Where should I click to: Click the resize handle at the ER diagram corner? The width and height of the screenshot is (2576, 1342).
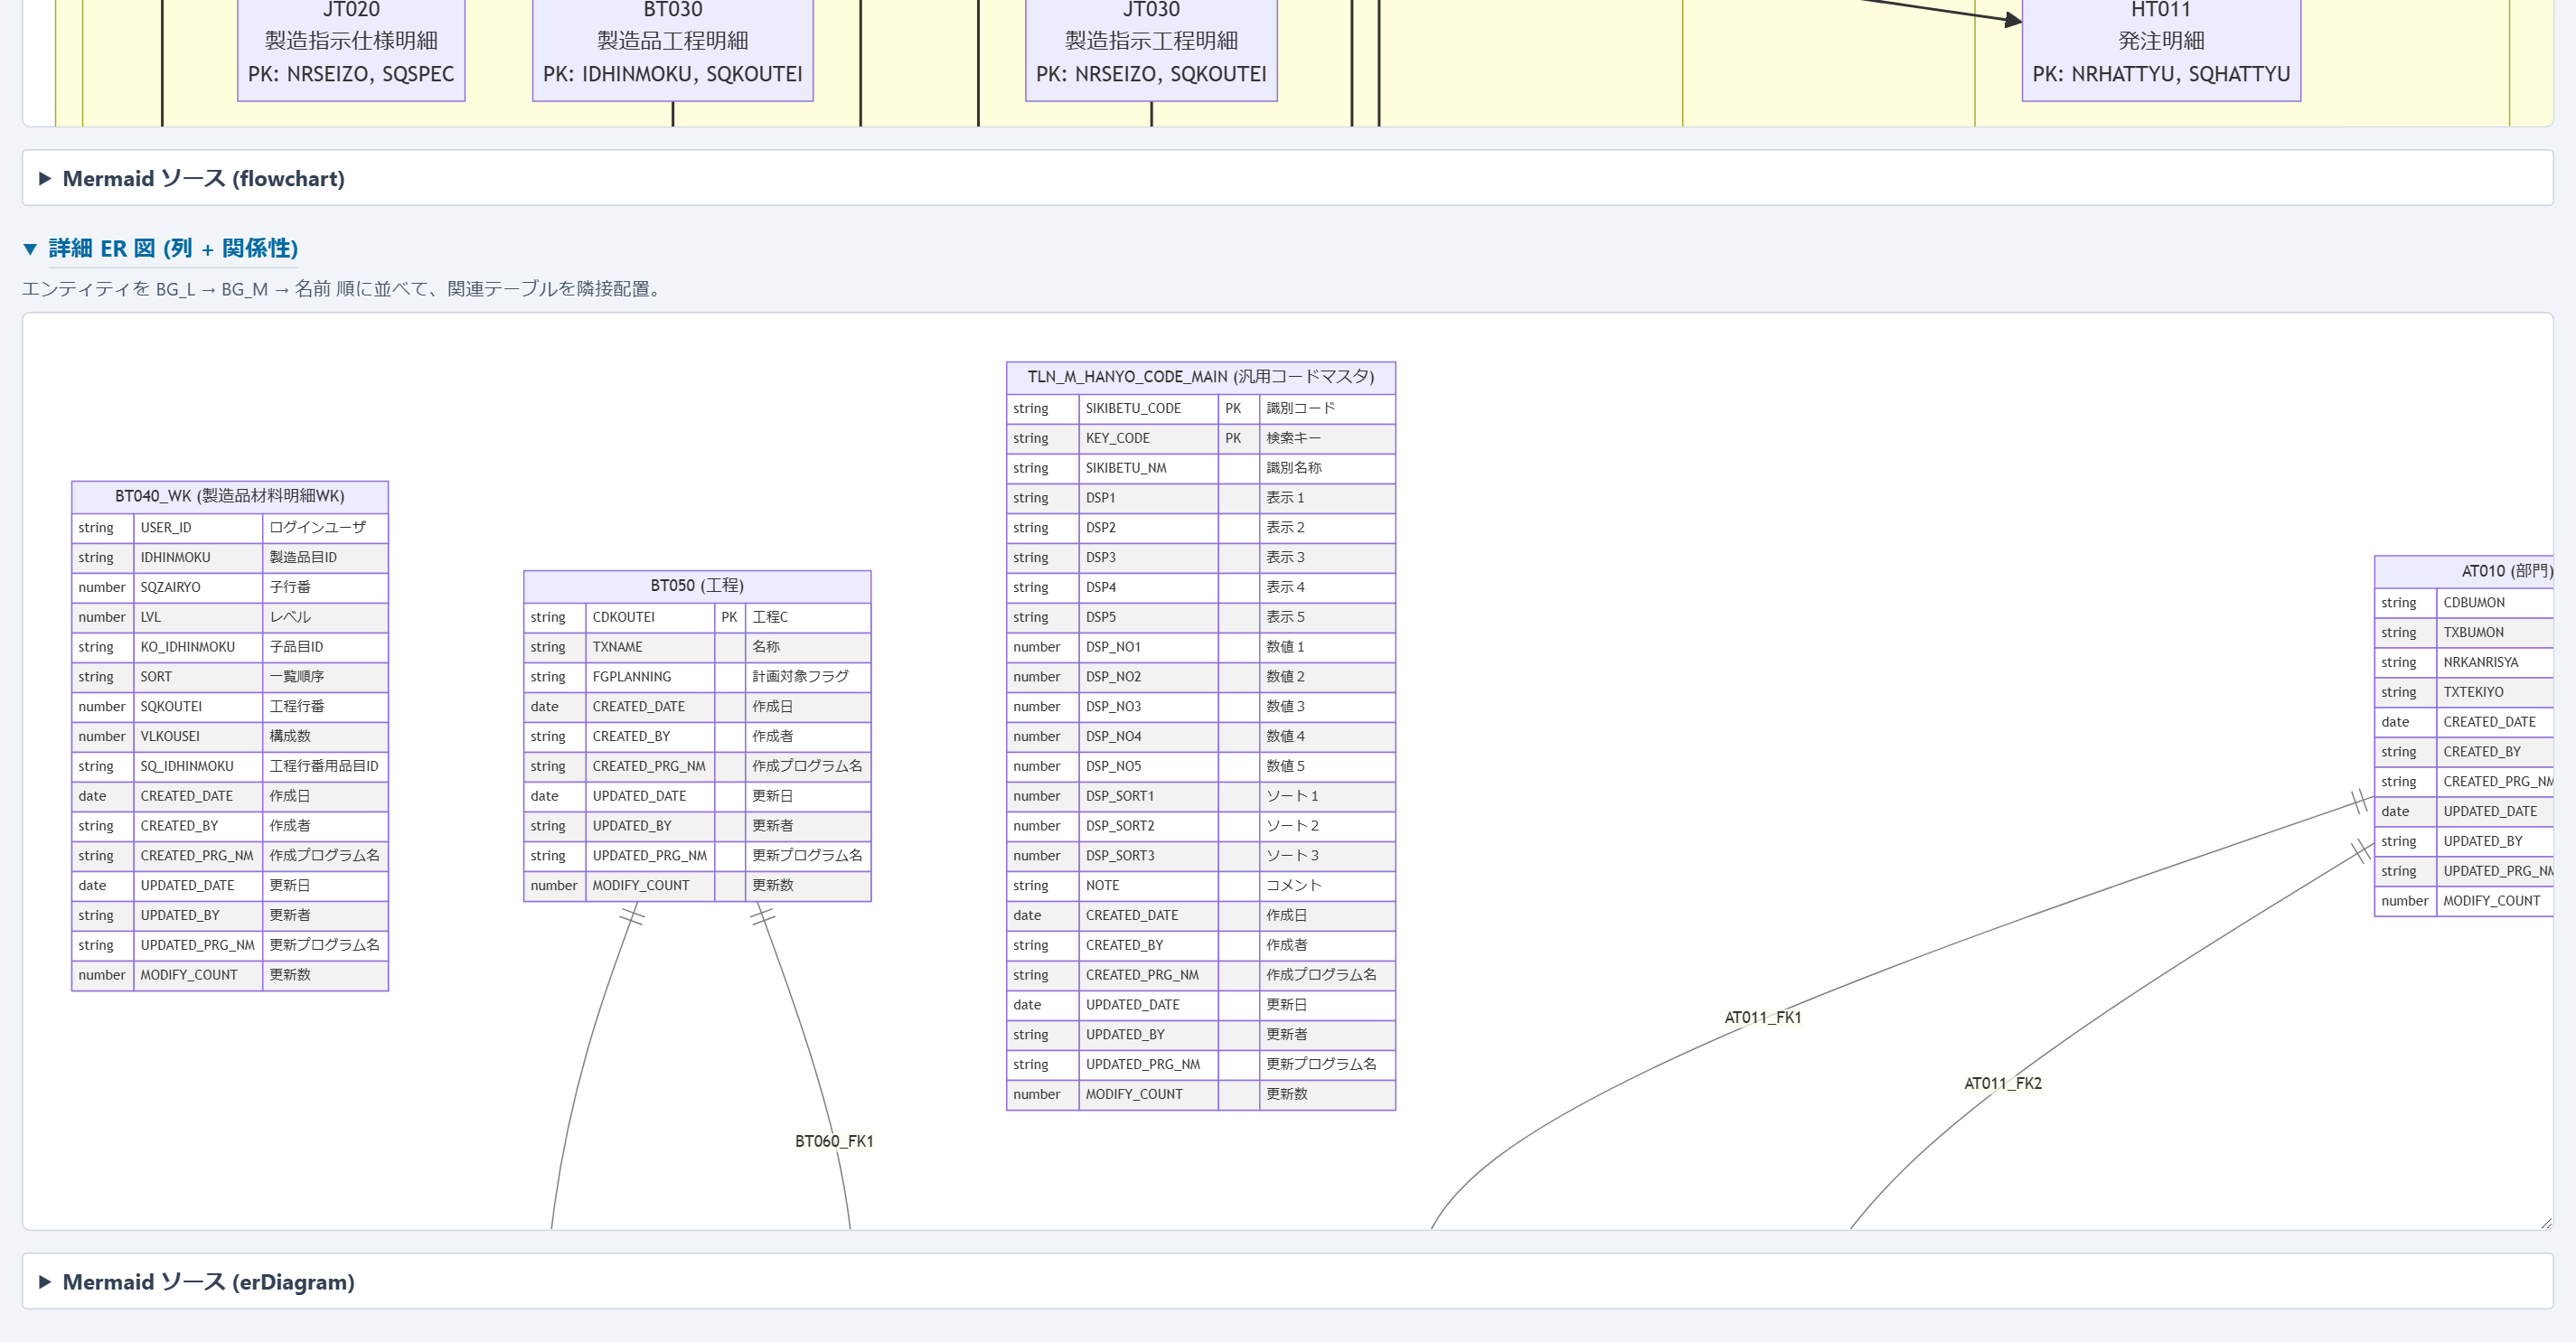pyautogui.click(x=2545, y=1222)
